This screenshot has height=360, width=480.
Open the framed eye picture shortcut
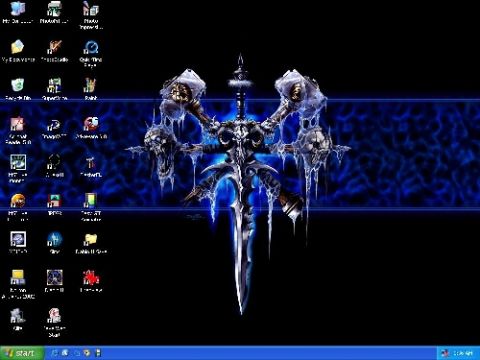click(x=18, y=162)
